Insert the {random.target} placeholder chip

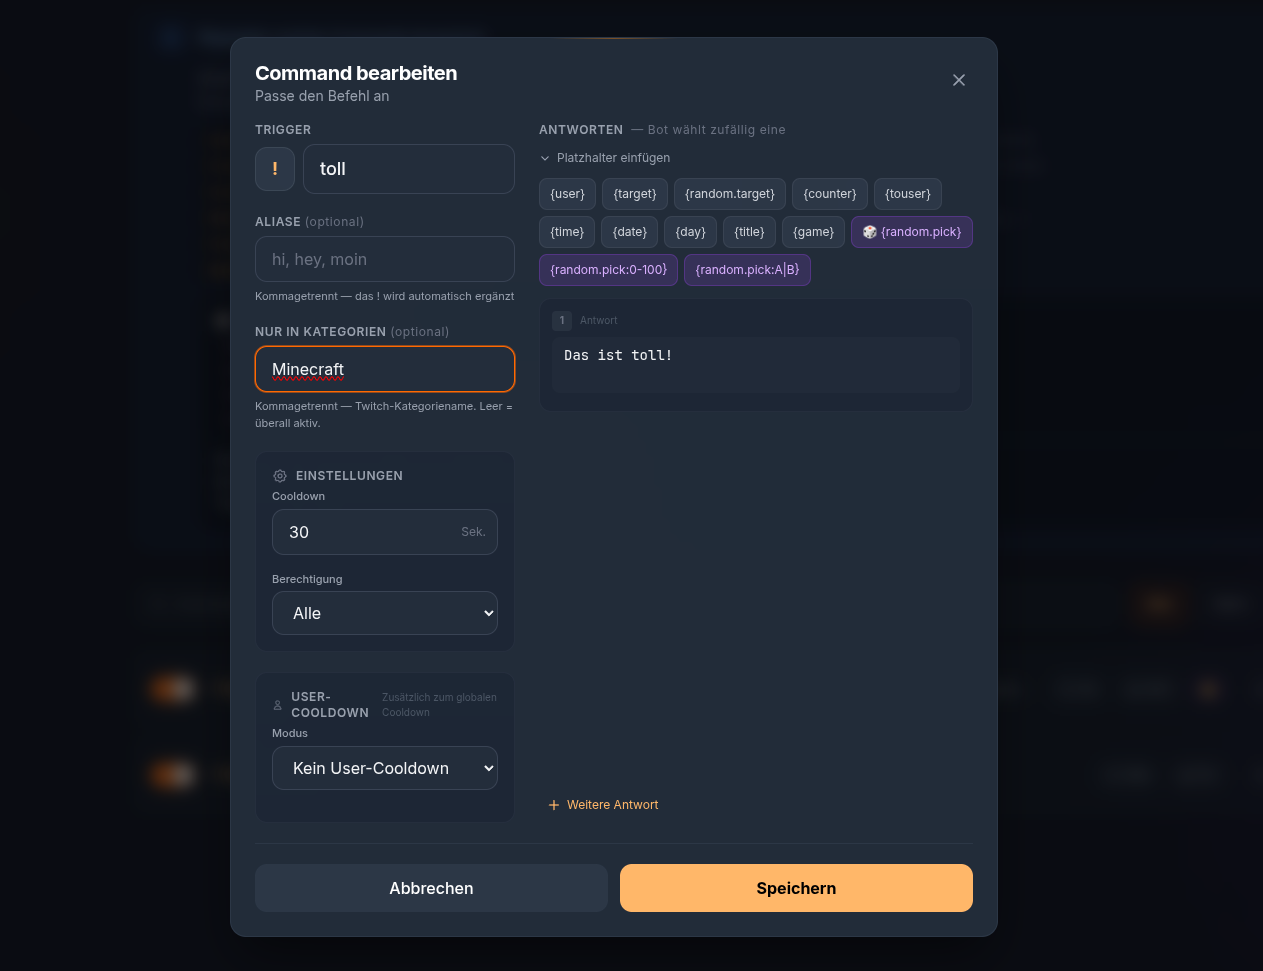[730, 194]
